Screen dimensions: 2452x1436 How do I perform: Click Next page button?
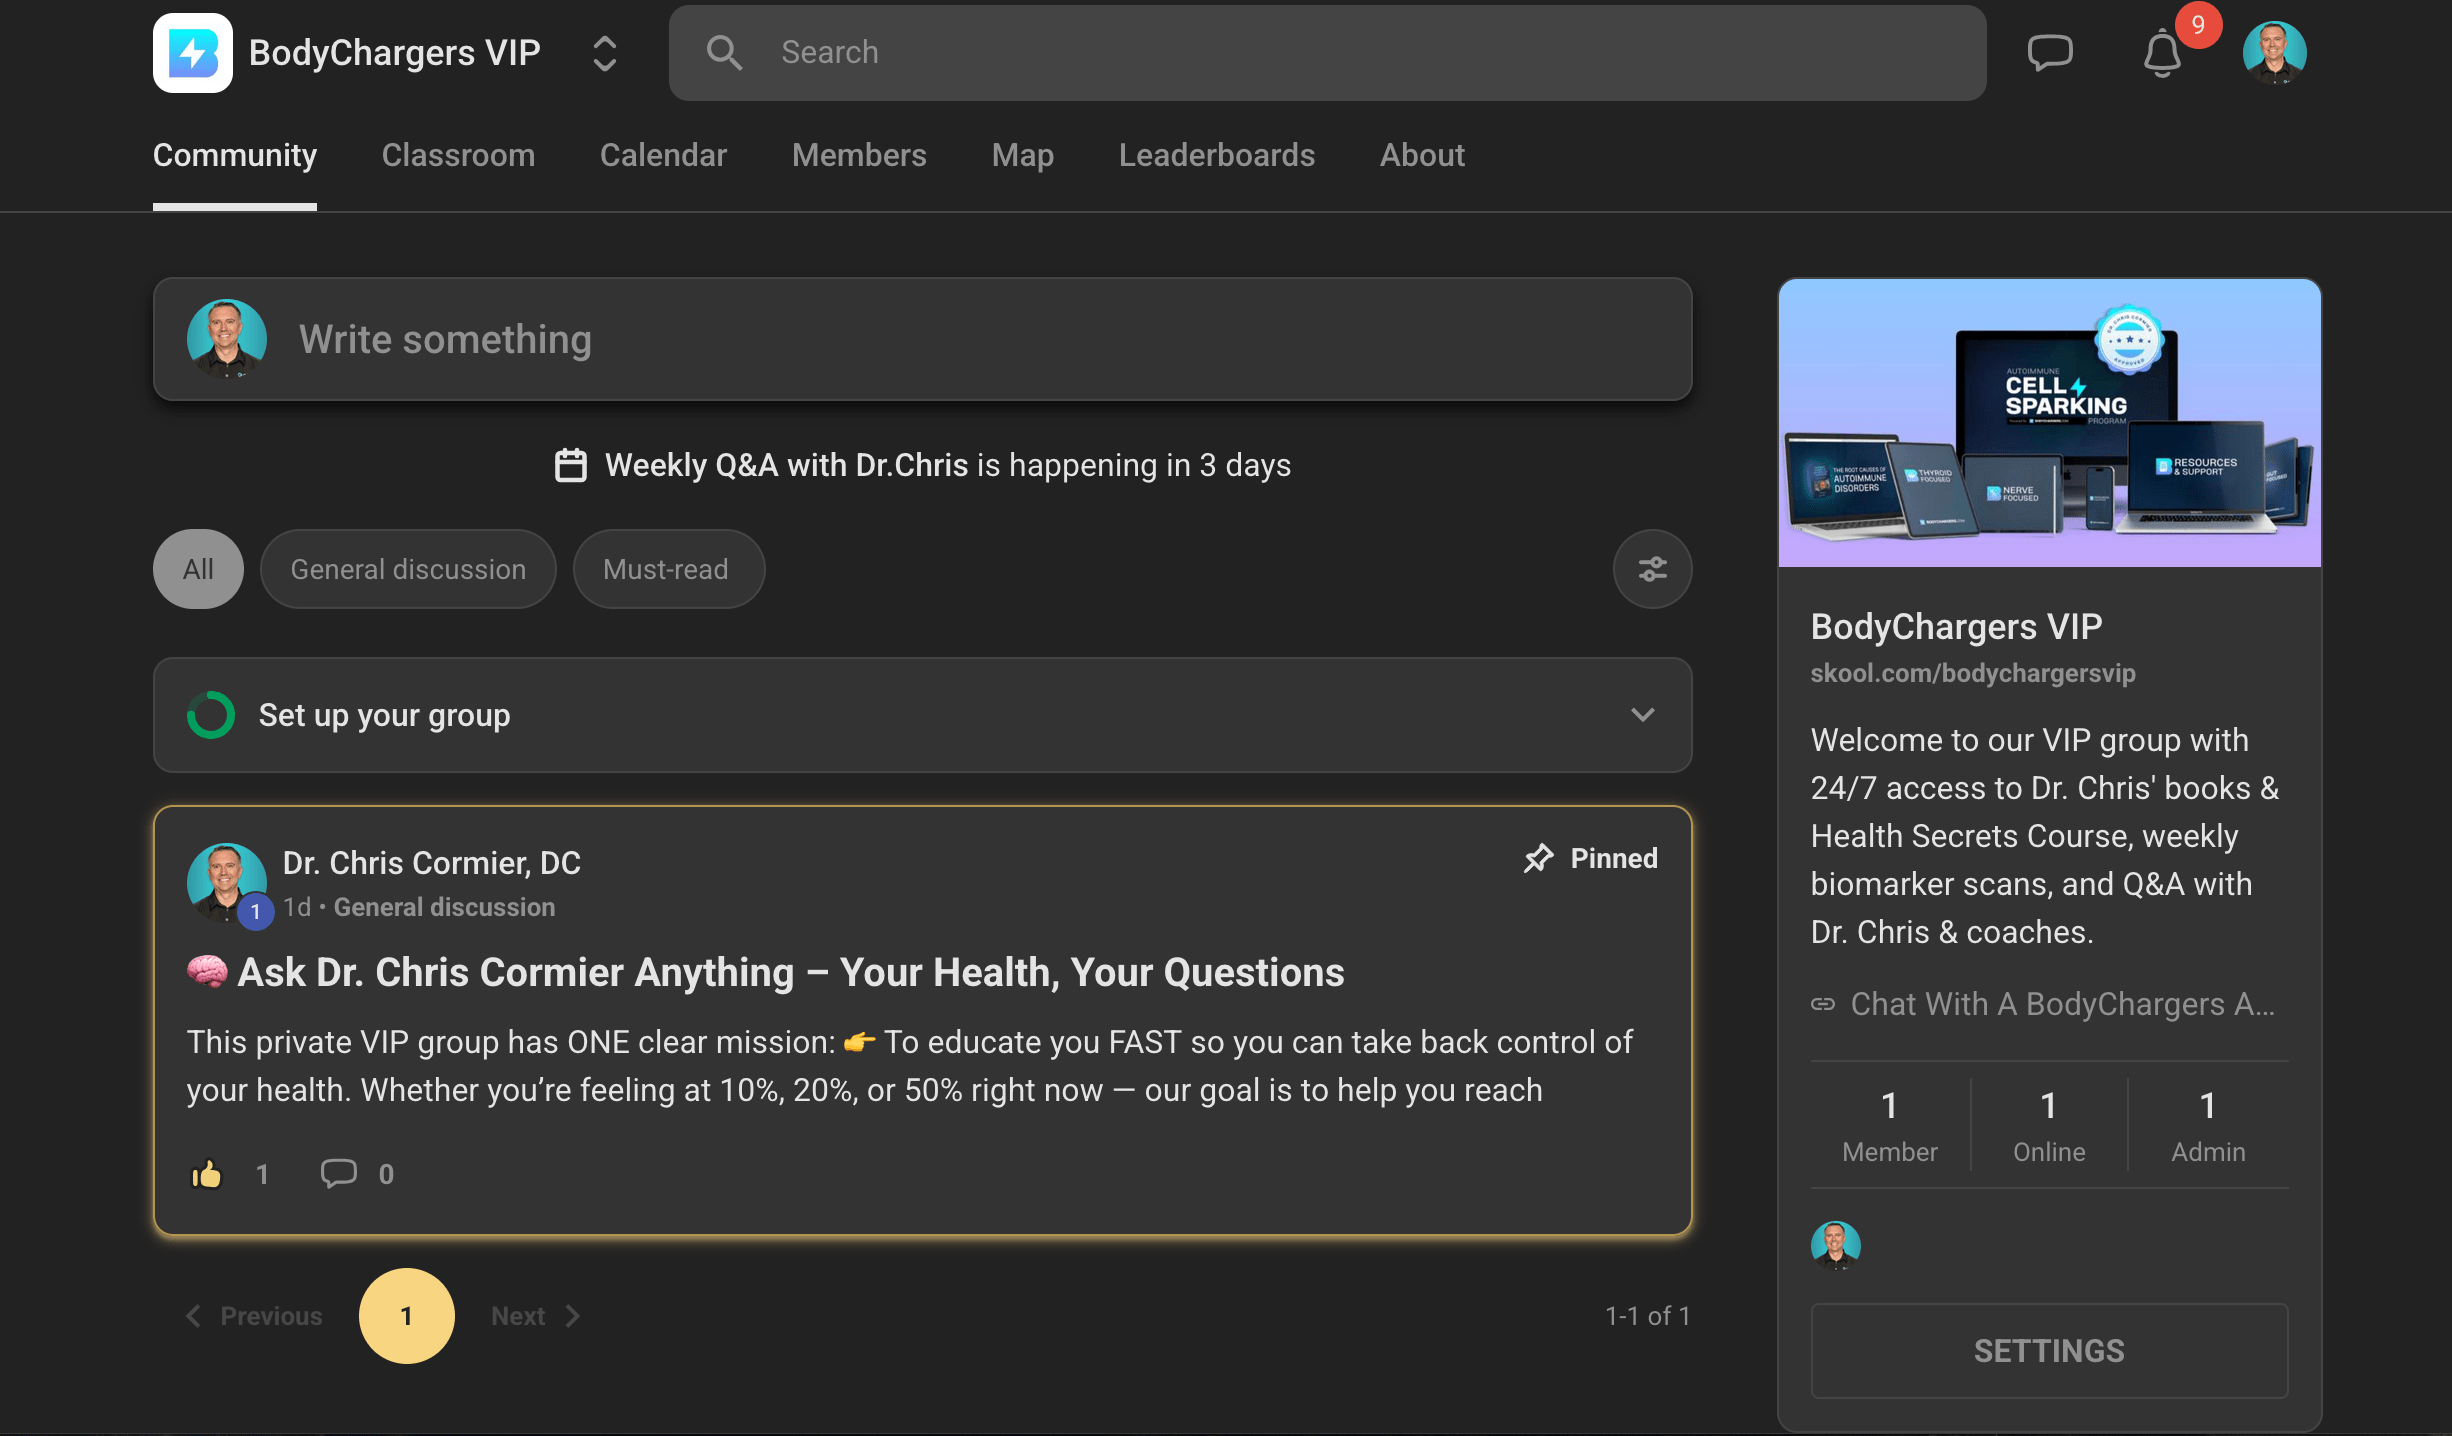tap(536, 1316)
